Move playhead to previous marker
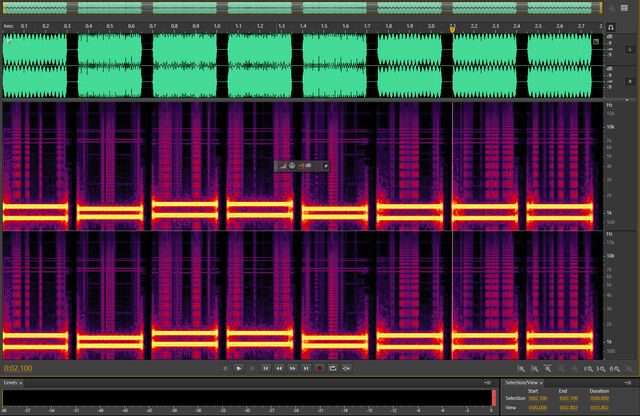The image size is (640, 416). coord(266,368)
